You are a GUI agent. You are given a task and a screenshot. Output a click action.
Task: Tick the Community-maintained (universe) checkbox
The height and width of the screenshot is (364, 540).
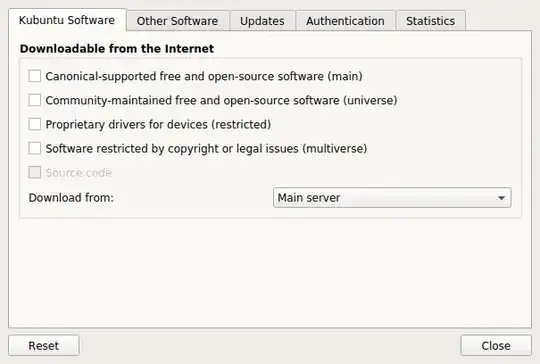[x=35, y=100]
